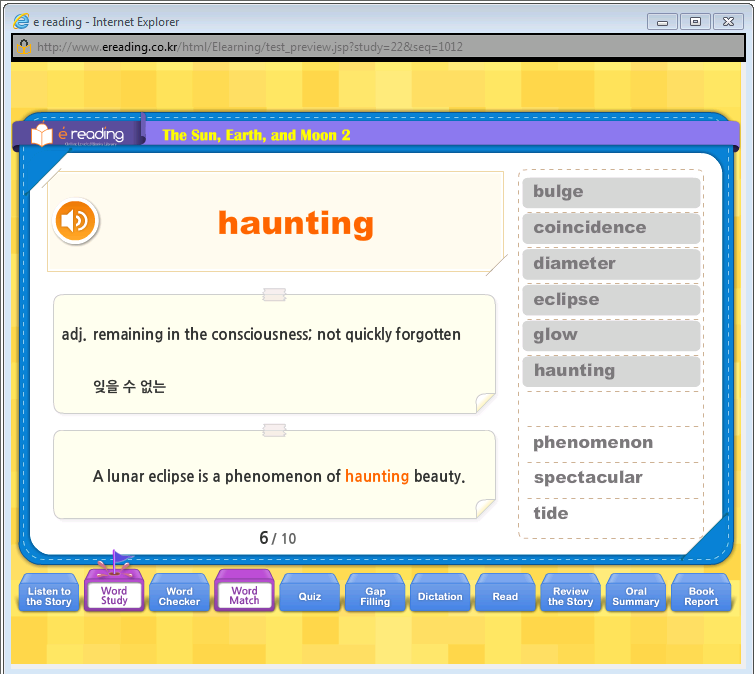Close the e reading window
This screenshot has width=755, height=674.
click(729, 22)
